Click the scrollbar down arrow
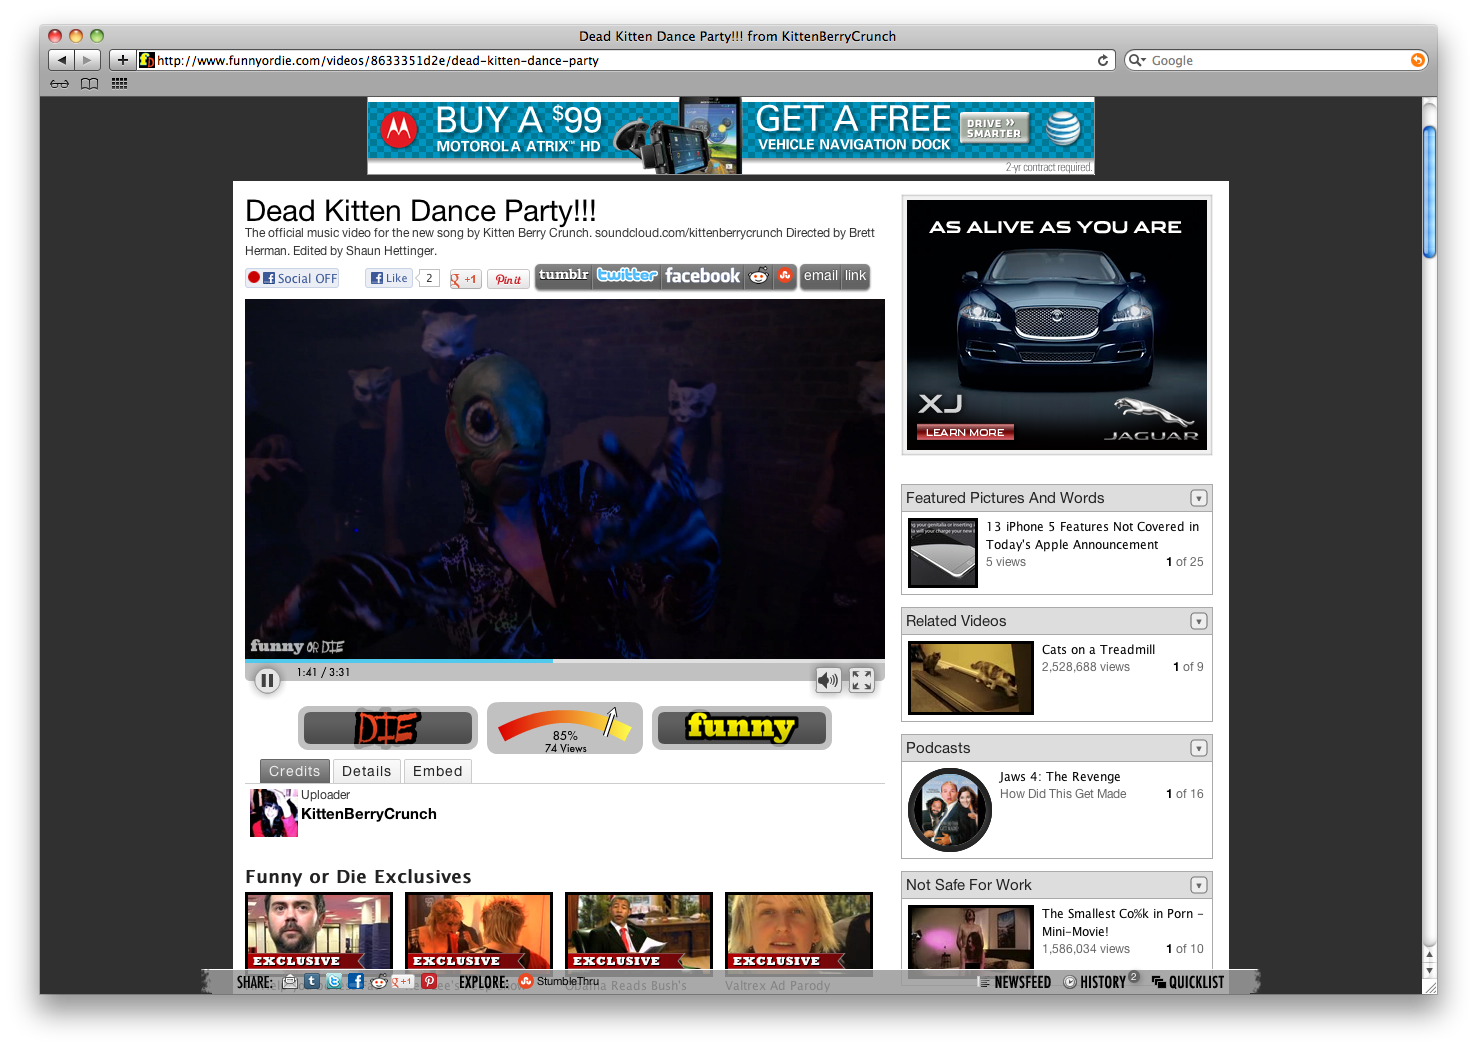 [1429, 970]
